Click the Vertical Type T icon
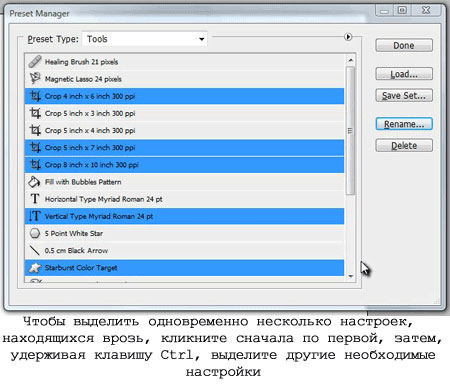 click(34, 216)
